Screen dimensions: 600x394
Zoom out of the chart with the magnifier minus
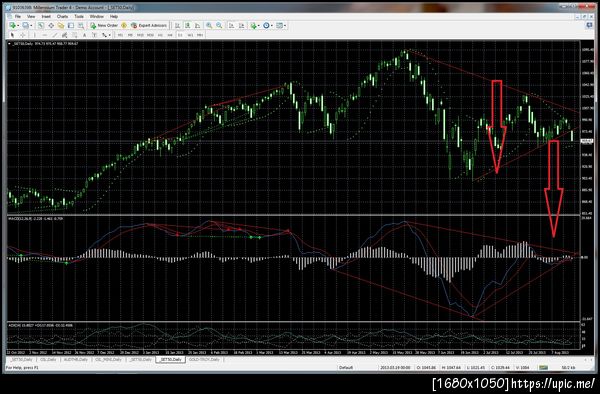coord(219,26)
